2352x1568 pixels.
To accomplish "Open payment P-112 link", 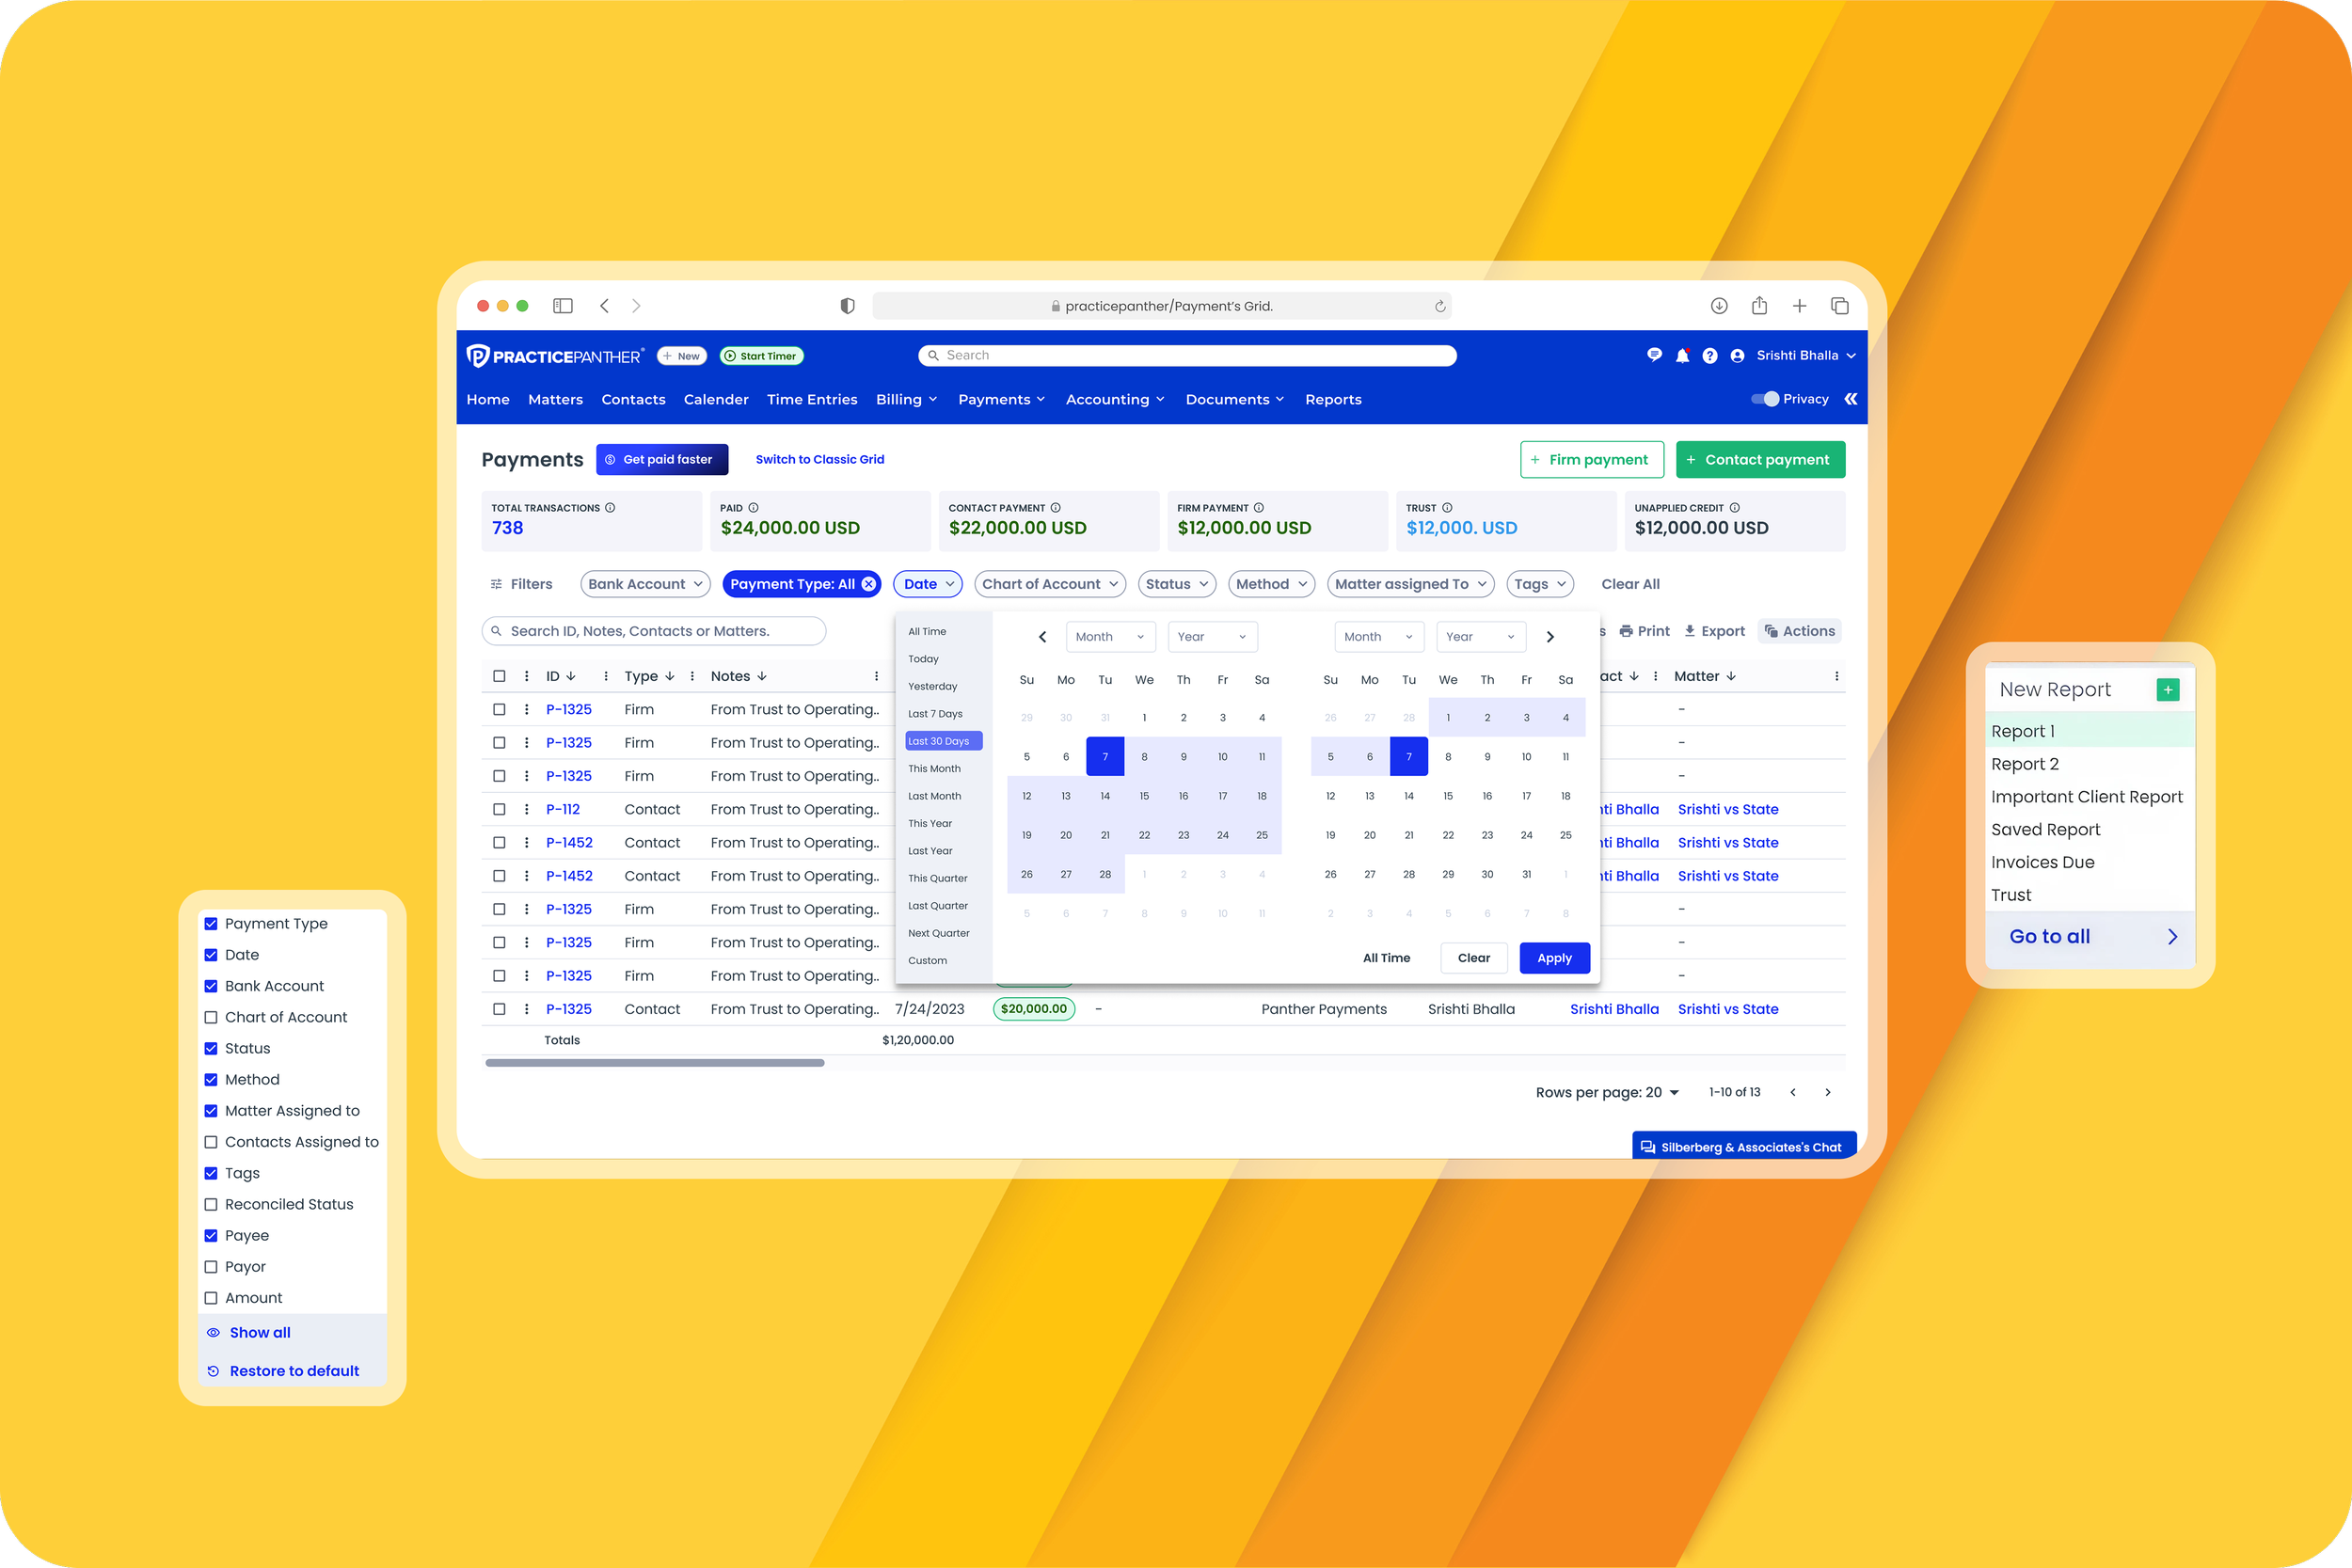I will point(563,809).
